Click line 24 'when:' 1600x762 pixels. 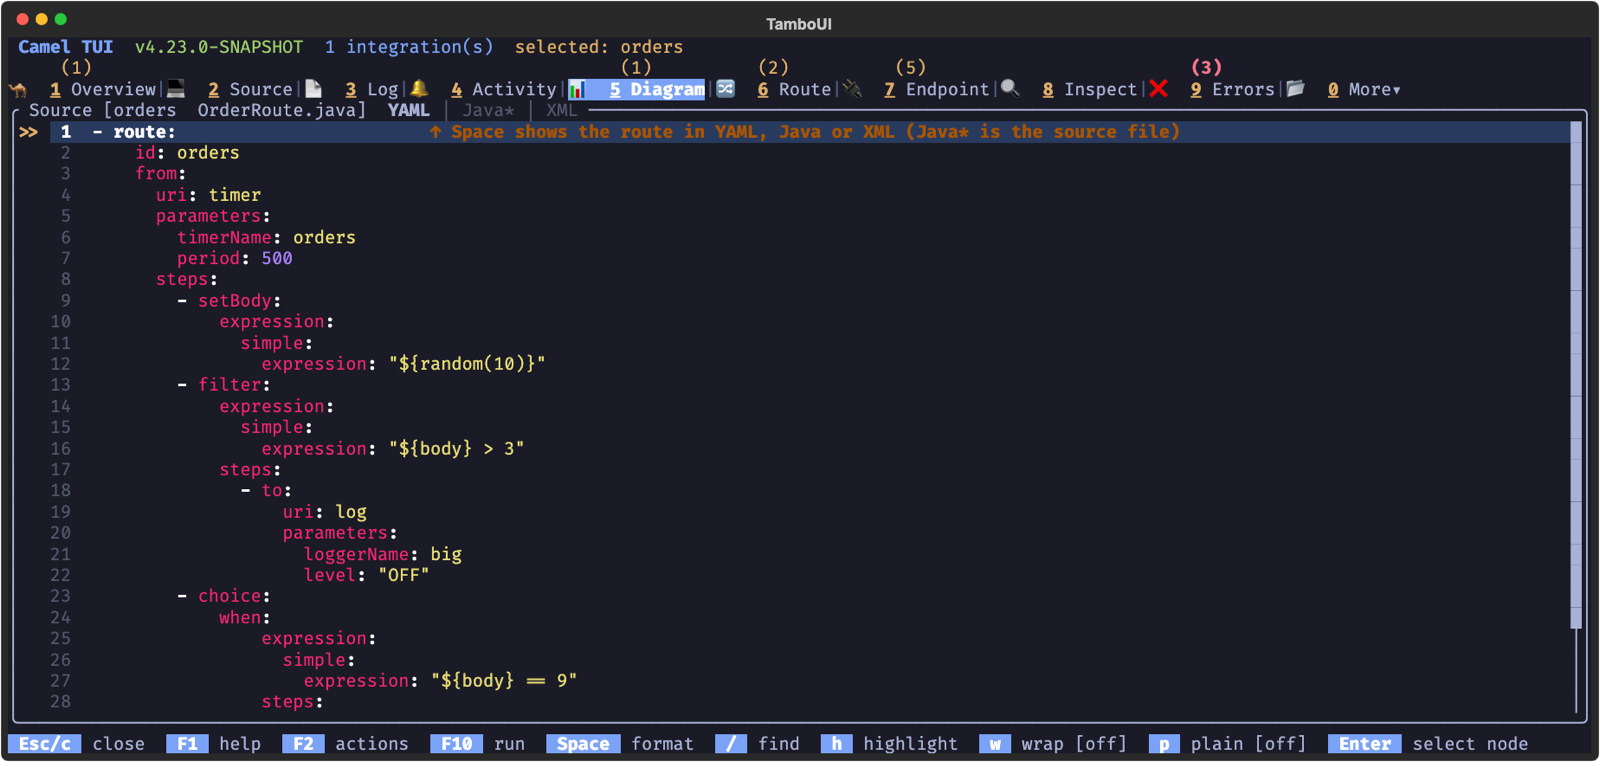tap(245, 617)
